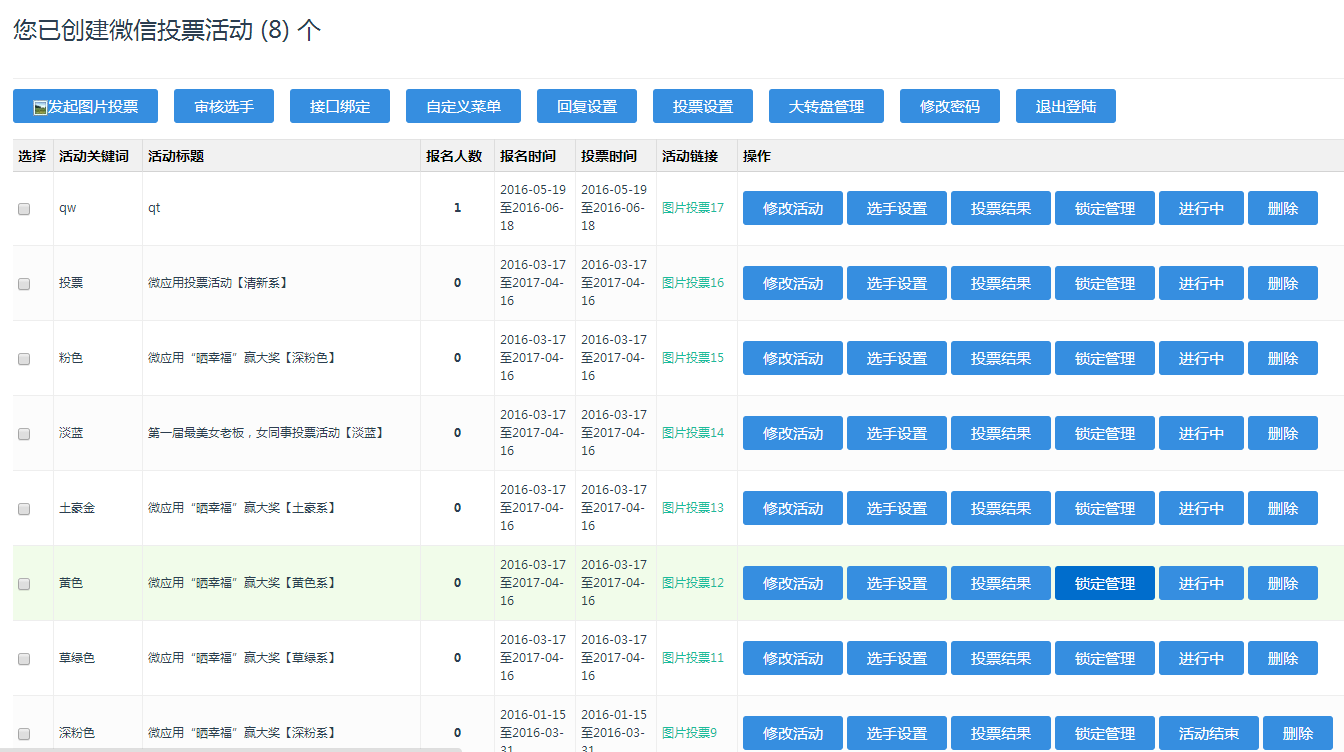
Task: Open the 图片投票17 activity link
Action: click(693, 208)
